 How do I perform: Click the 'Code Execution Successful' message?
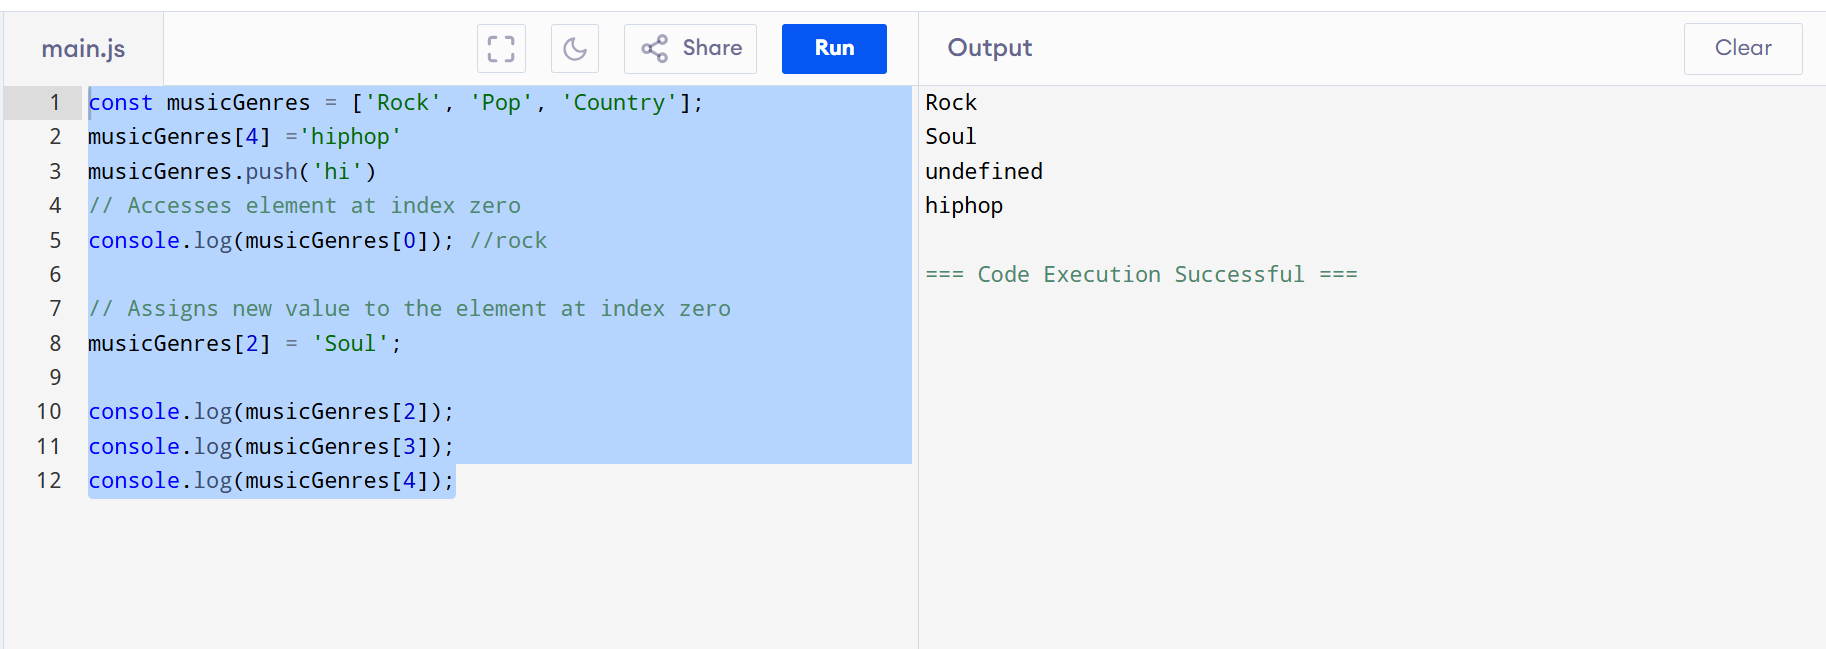point(1140,275)
